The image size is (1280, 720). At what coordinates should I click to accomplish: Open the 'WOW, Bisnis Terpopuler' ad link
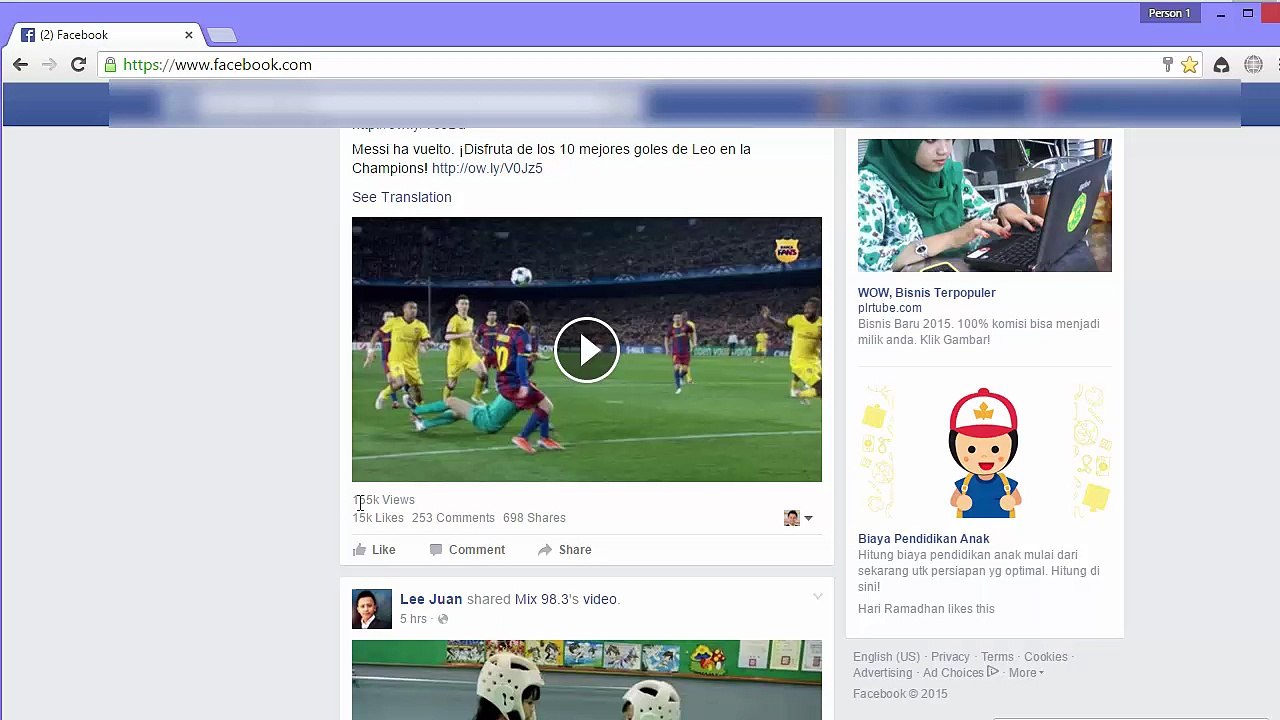[927, 293]
